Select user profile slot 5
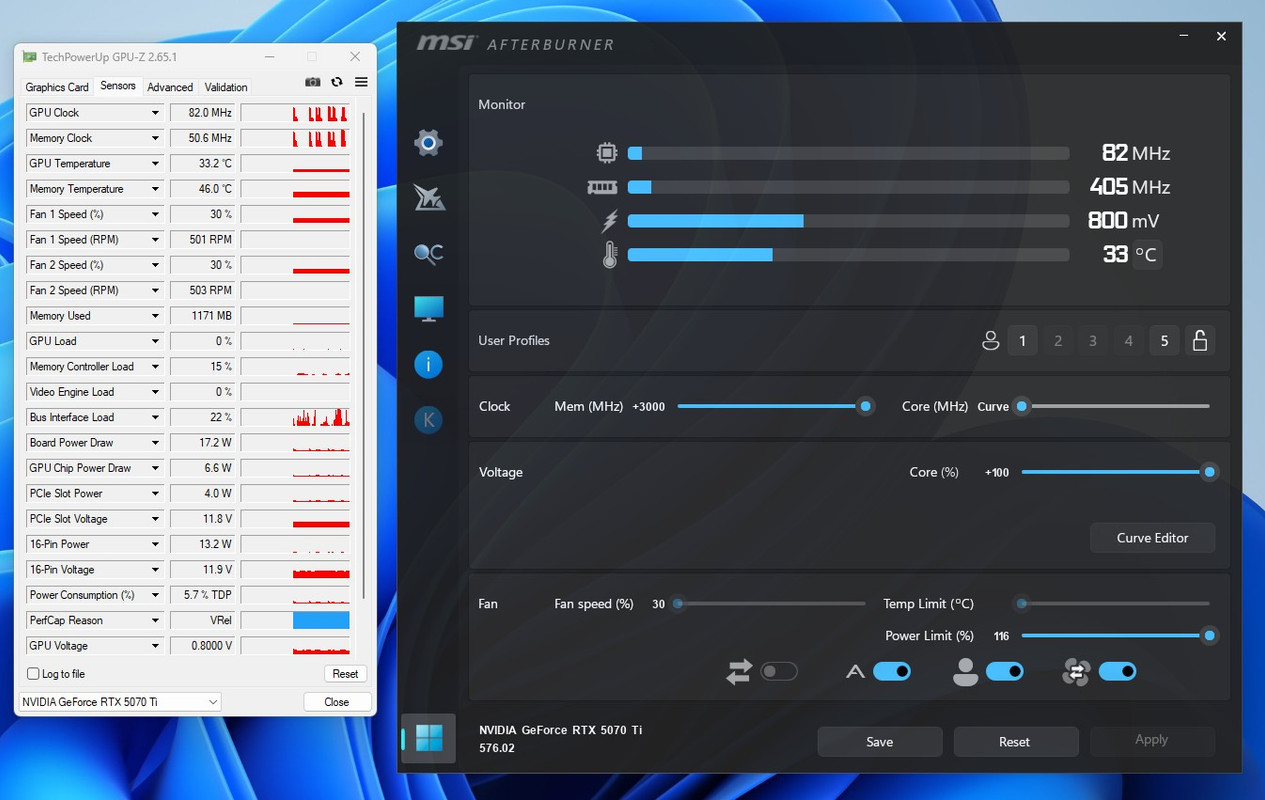 1164,341
